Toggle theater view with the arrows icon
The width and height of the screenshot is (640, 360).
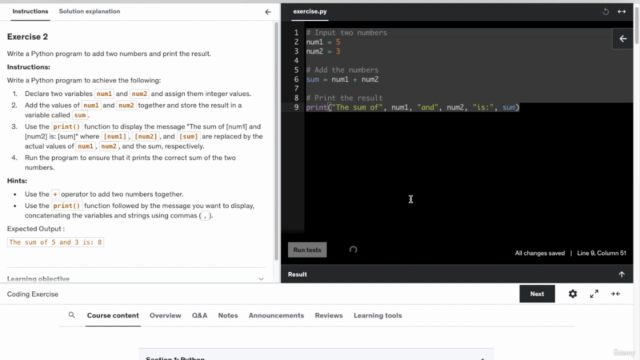(616, 294)
